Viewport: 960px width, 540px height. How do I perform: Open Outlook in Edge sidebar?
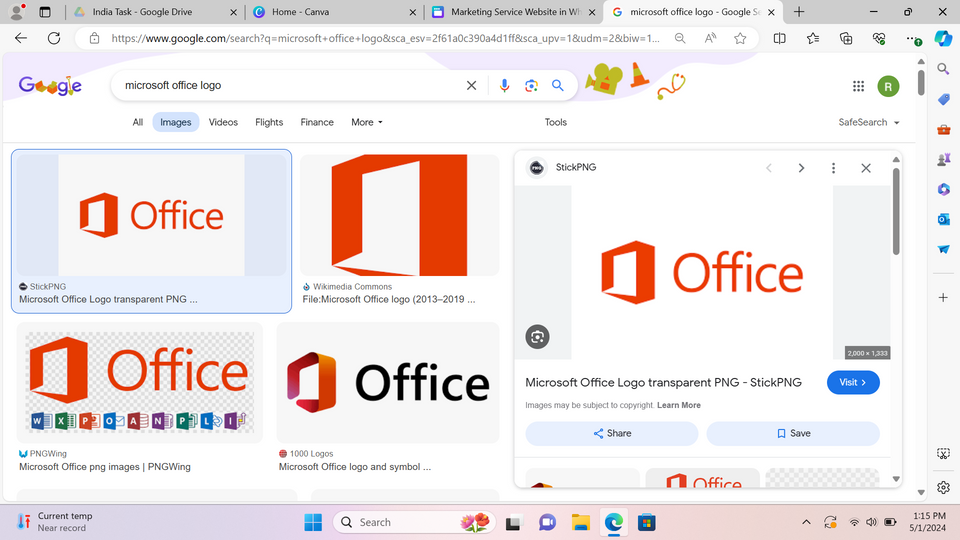pos(943,219)
